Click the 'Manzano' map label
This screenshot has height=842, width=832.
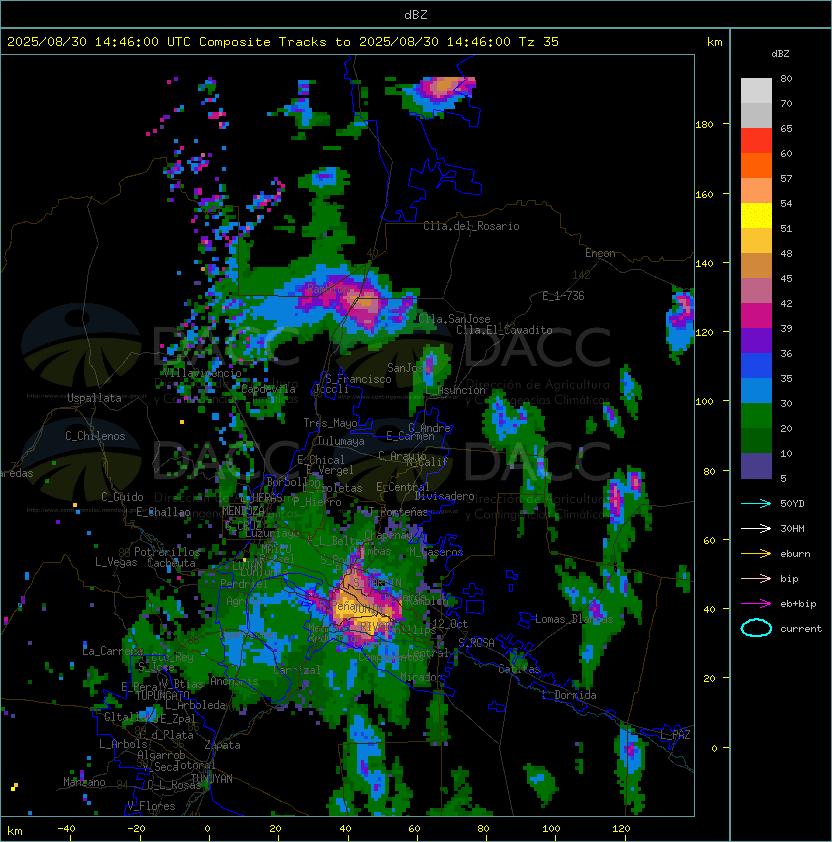[x=84, y=782]
